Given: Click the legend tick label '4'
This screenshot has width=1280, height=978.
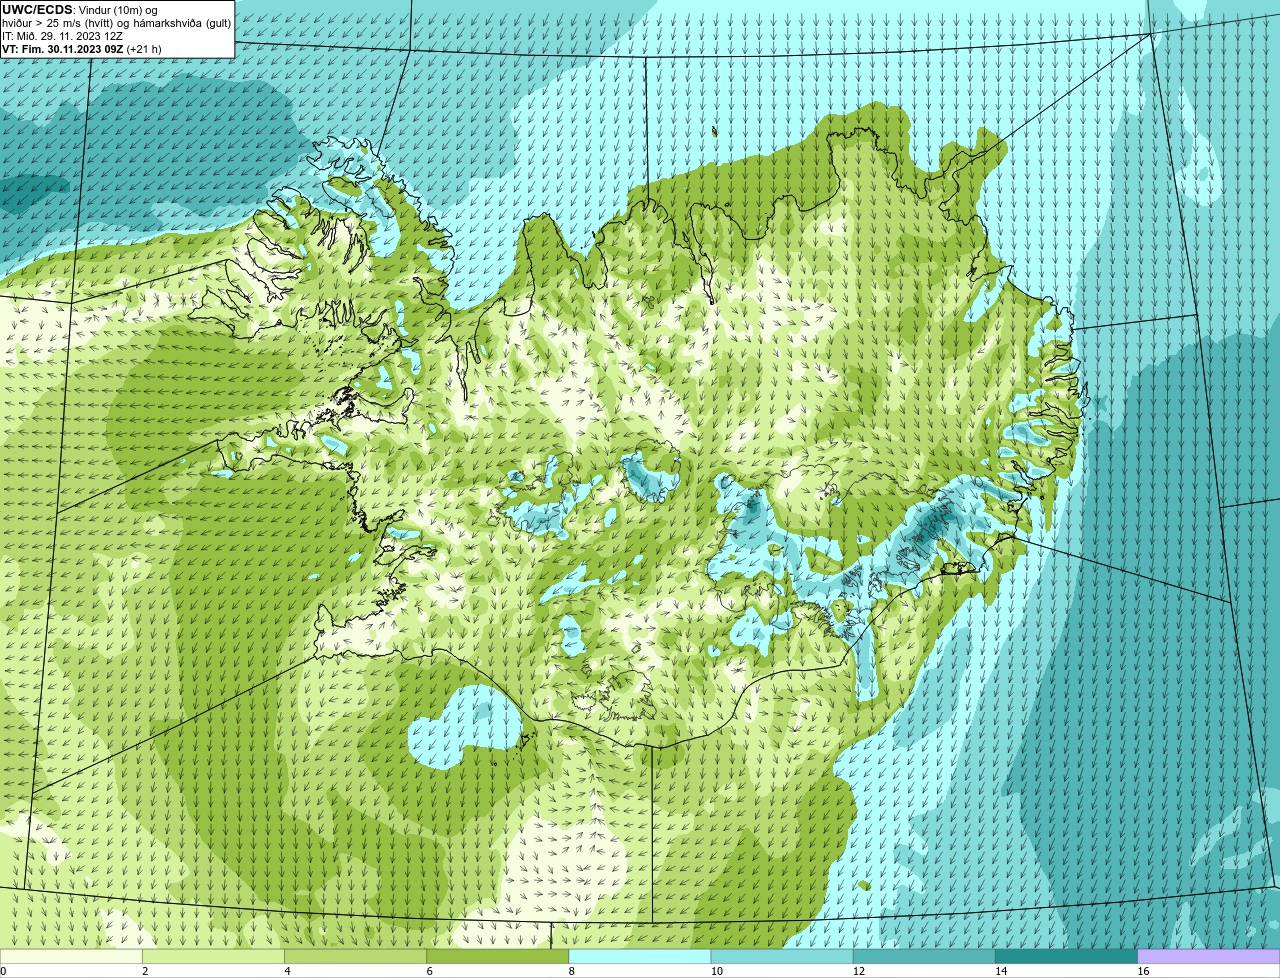Looking at the screenshot, I should pyautogui.click(x=288, y=971).
